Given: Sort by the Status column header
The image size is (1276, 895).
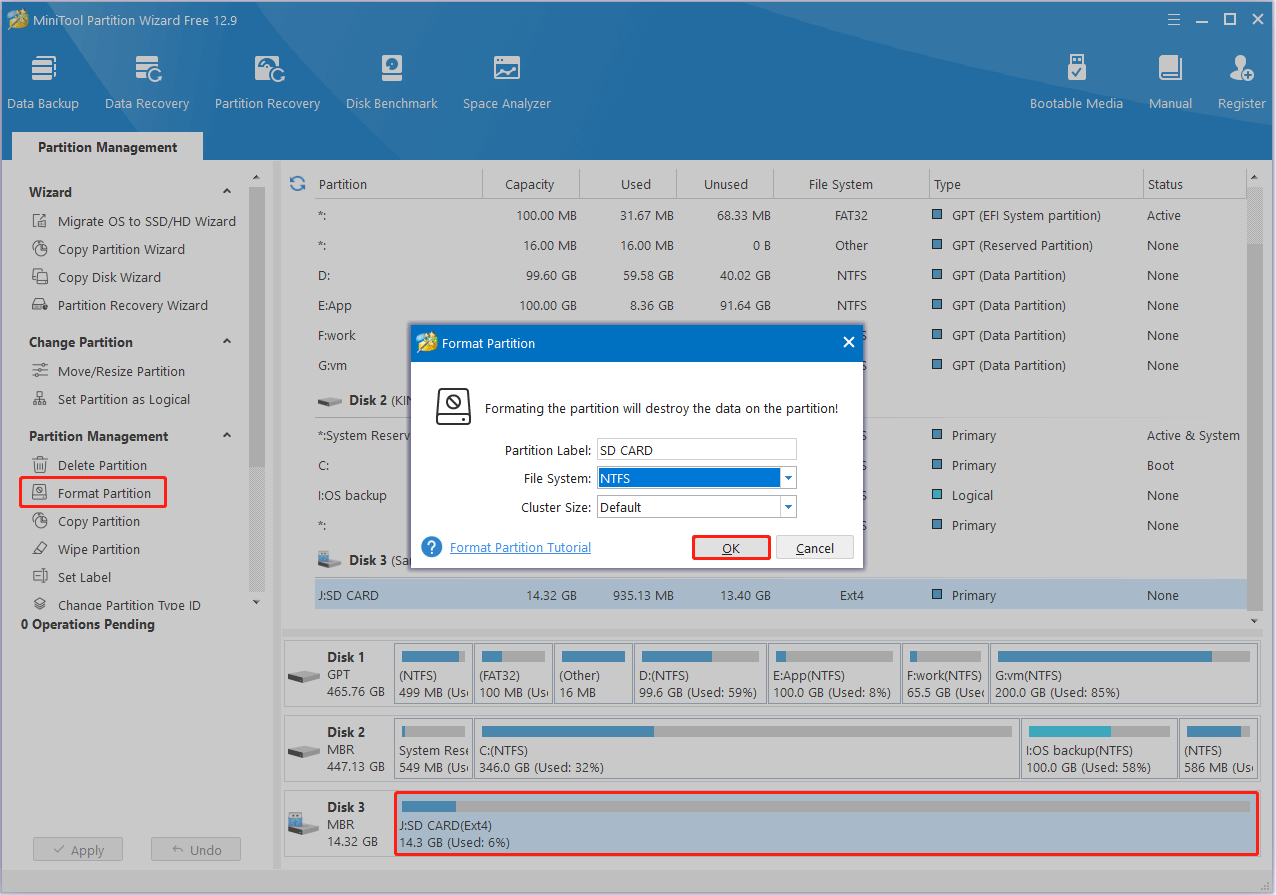Looking at the screenshot, I should tap(1195, 184).
